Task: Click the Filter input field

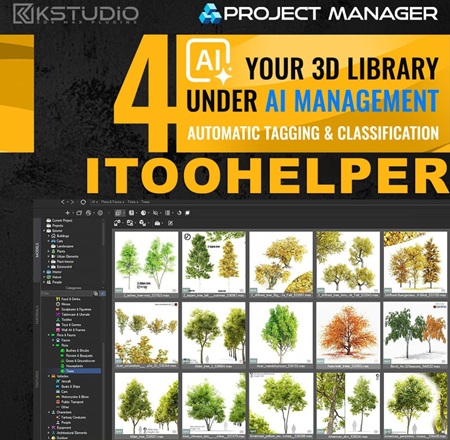Action: 66,294
